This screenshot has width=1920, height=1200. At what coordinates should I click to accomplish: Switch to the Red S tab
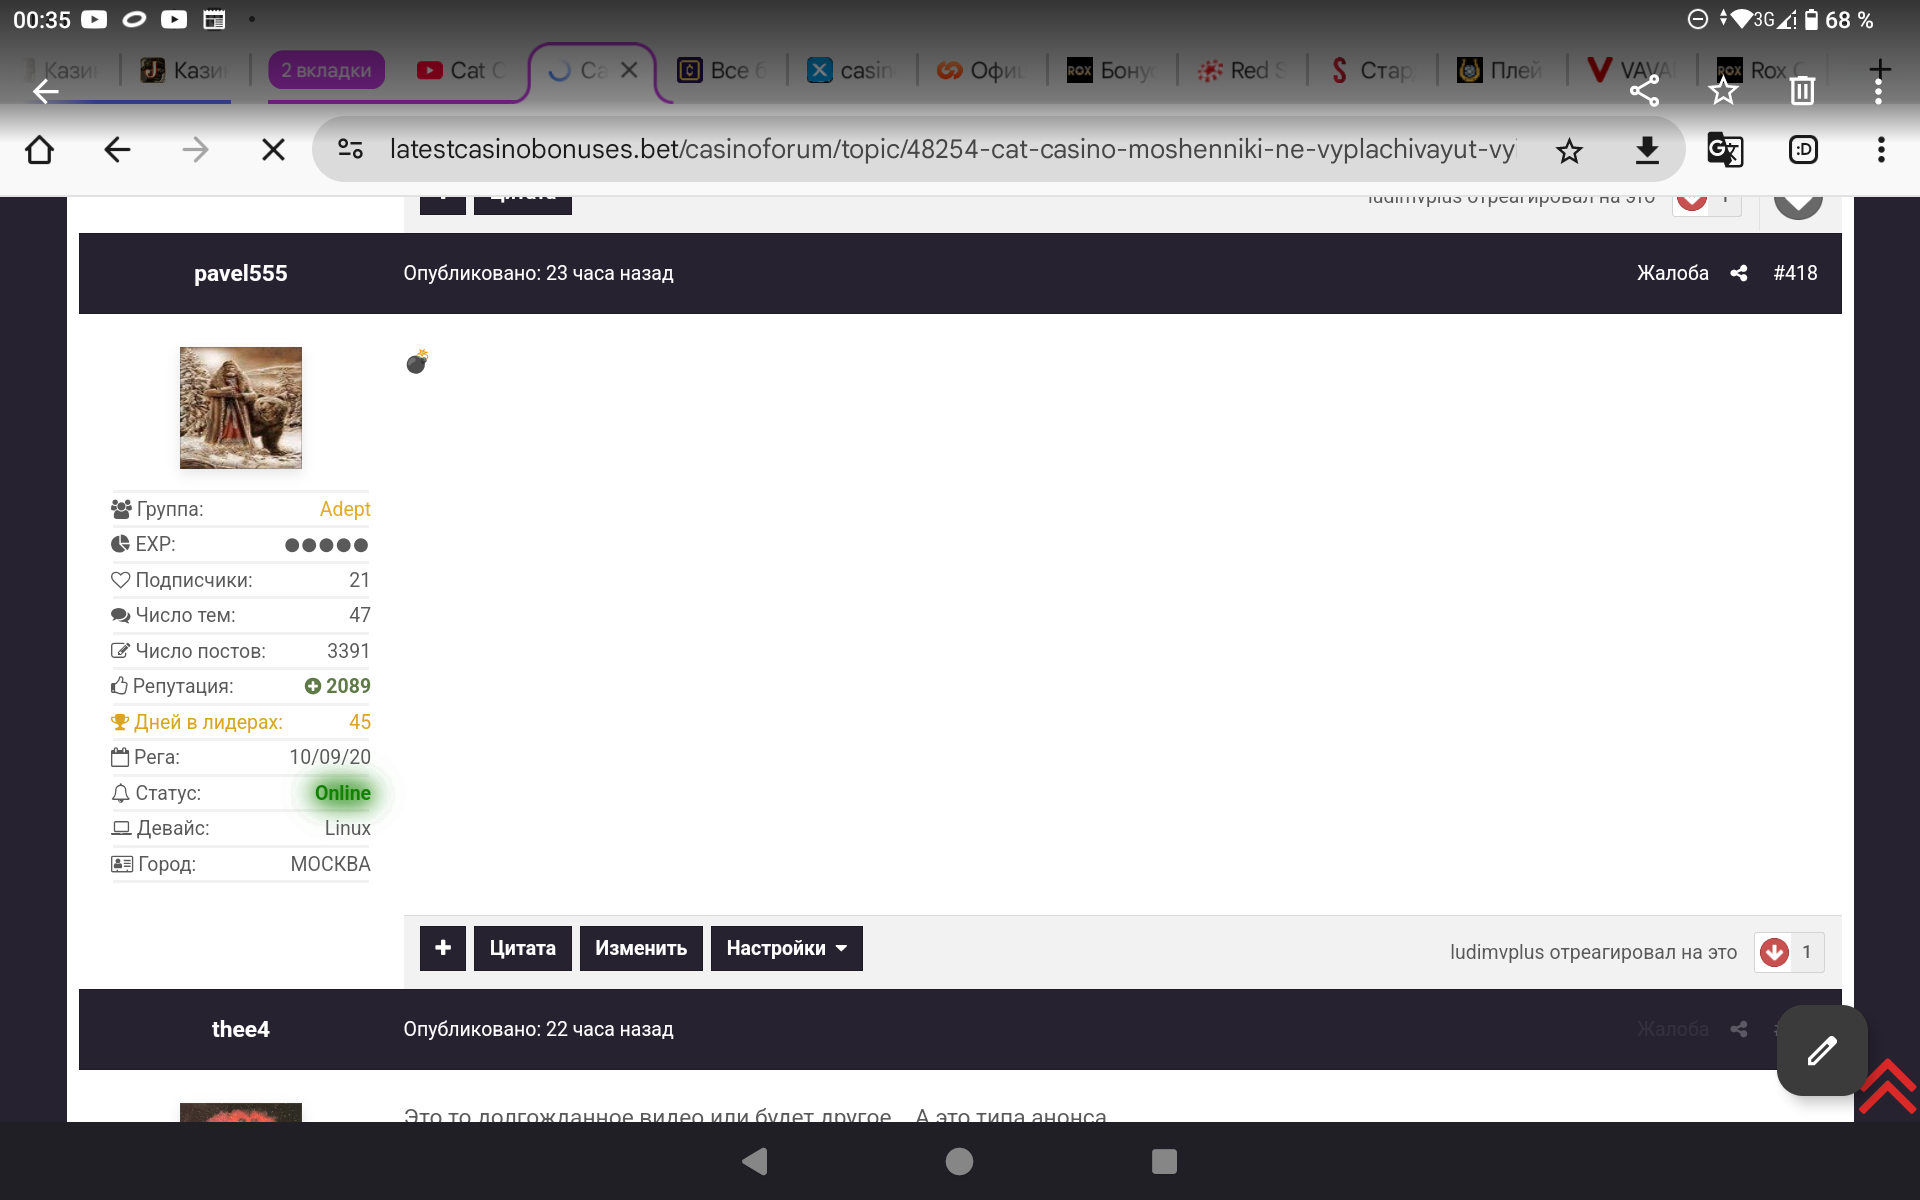(x=1243, y=70)
